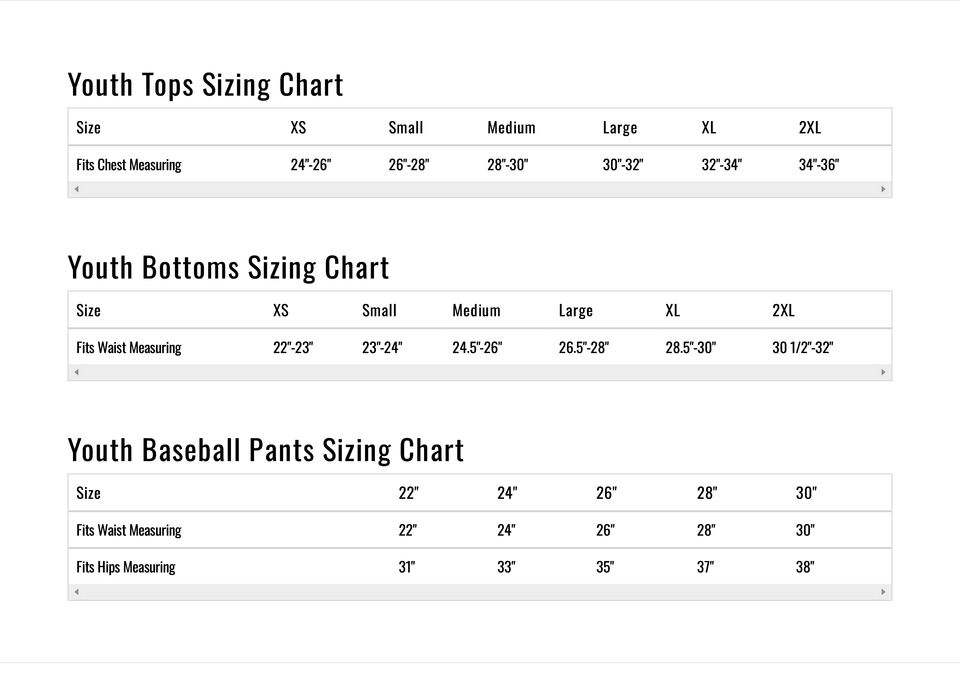Click left scroll arrow under Youth Bottoms table
Viewport: 960px width, 698px height.
(x=77, y=372)
